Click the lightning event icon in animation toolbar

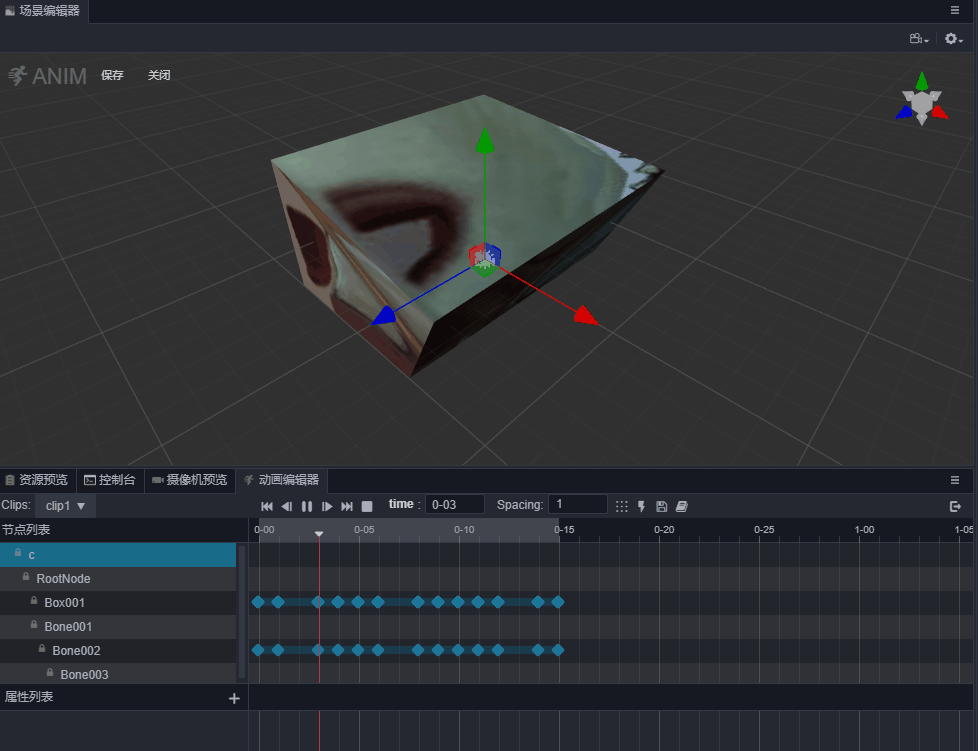click(641, 506)
